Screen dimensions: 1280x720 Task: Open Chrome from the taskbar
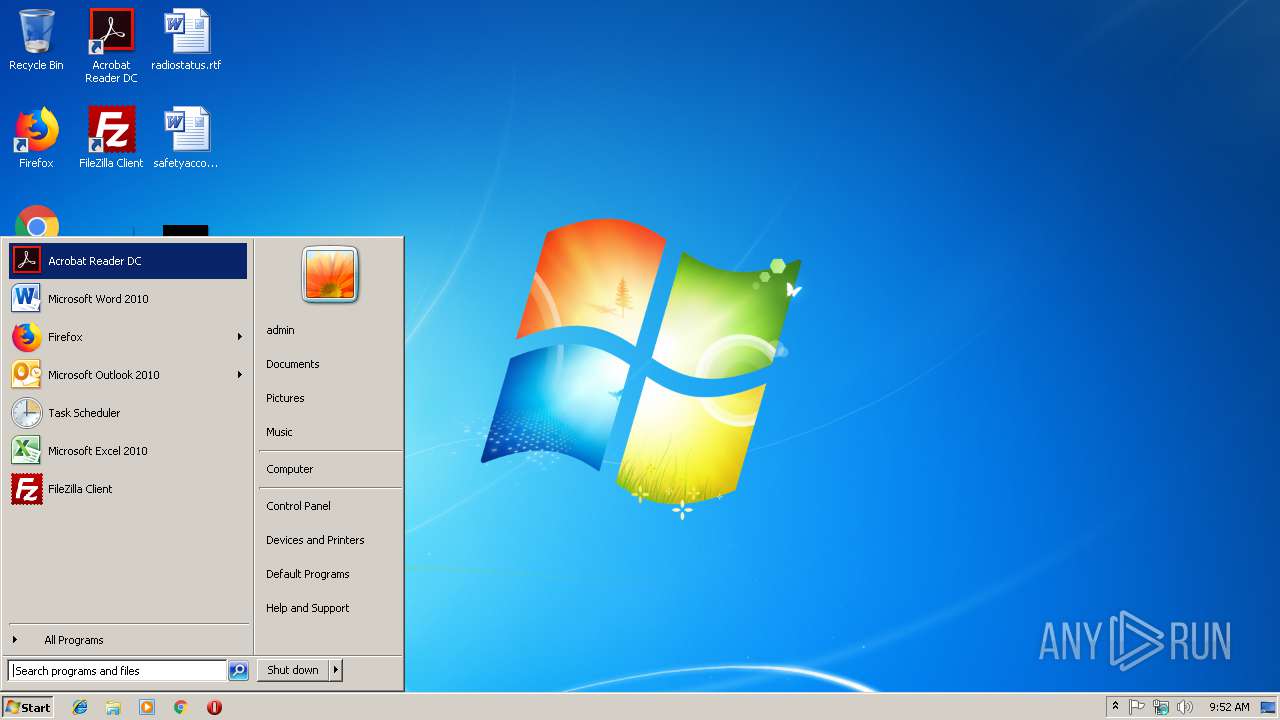181,707
